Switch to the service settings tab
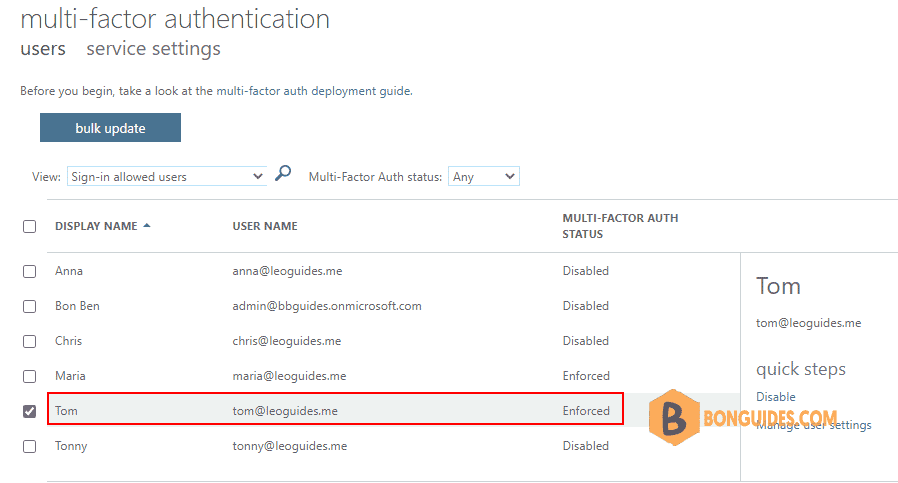Image resolution: width=898 pixels, height=483 pixels. [x=153, y=49]
